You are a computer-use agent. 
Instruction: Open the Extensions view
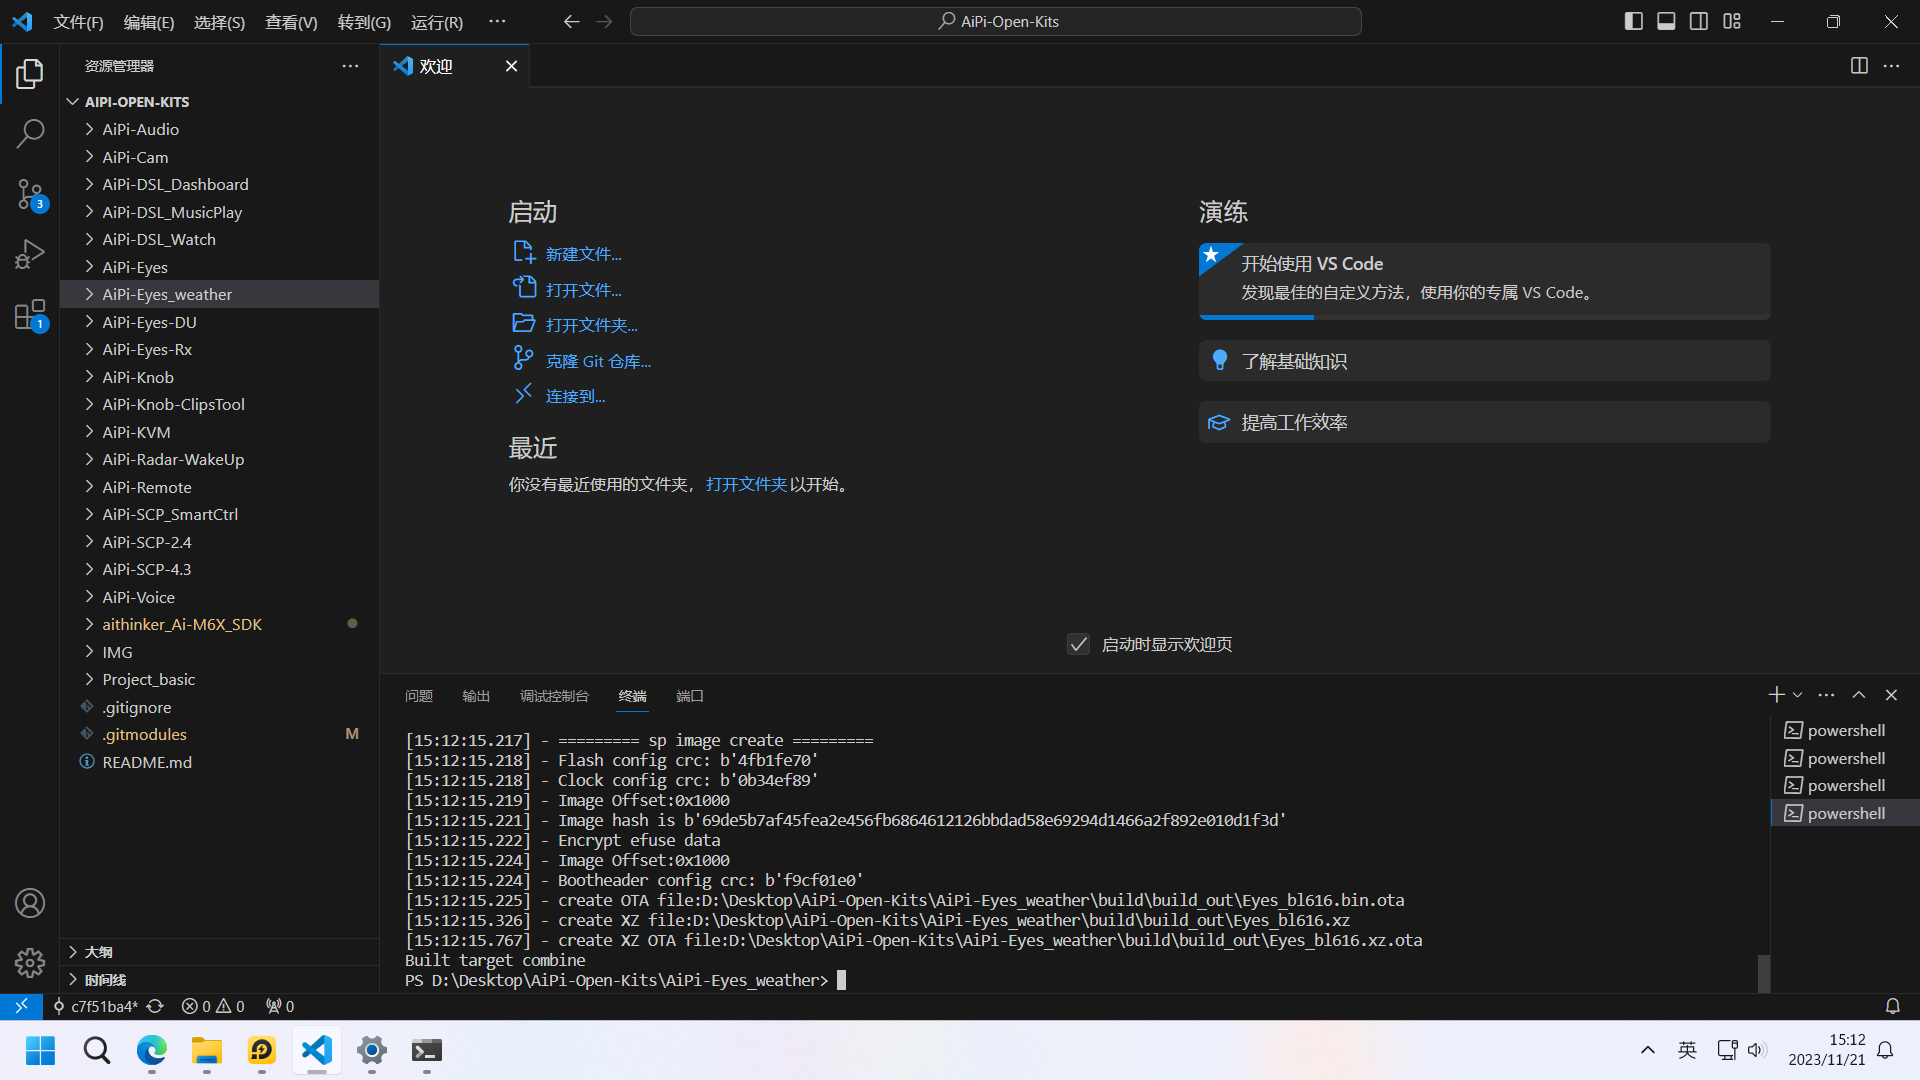pos(30,315)
